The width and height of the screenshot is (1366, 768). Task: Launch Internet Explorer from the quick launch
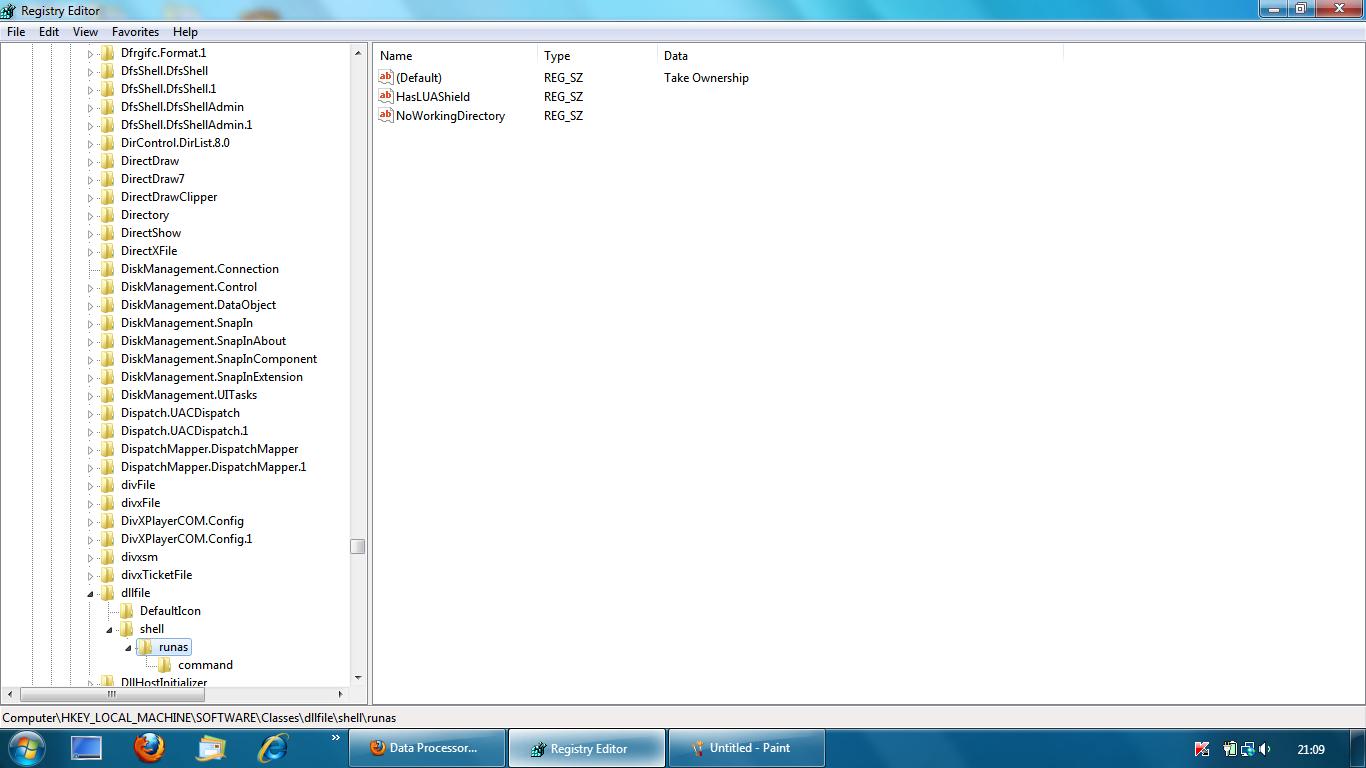[272, 747]
